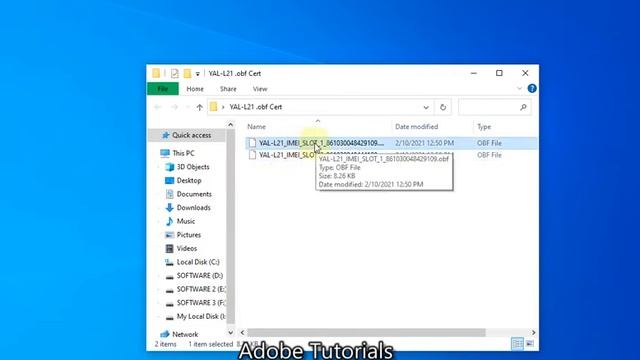The width and height of the screenshot is (640, 360).
Task: Maximize the File Explorer window
Action: [x=499, y=73]
